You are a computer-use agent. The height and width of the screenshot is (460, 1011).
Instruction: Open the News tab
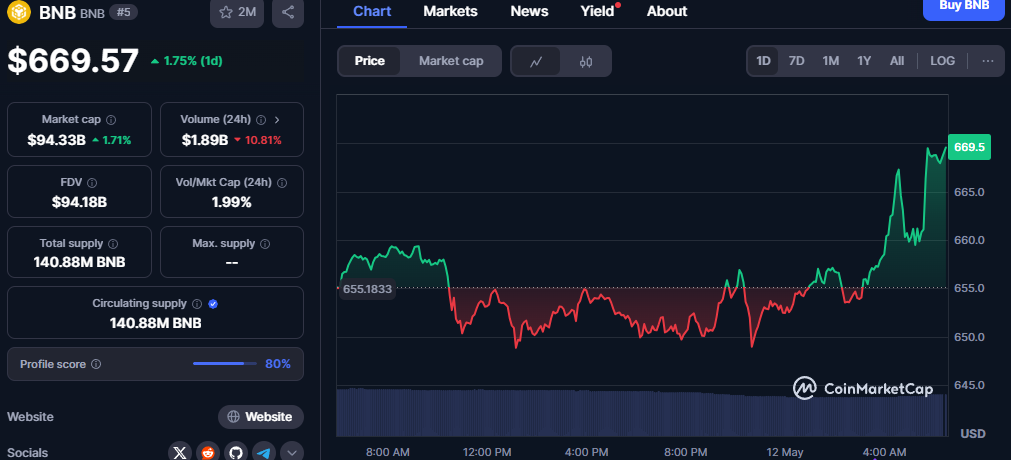(x=529, y=12)
